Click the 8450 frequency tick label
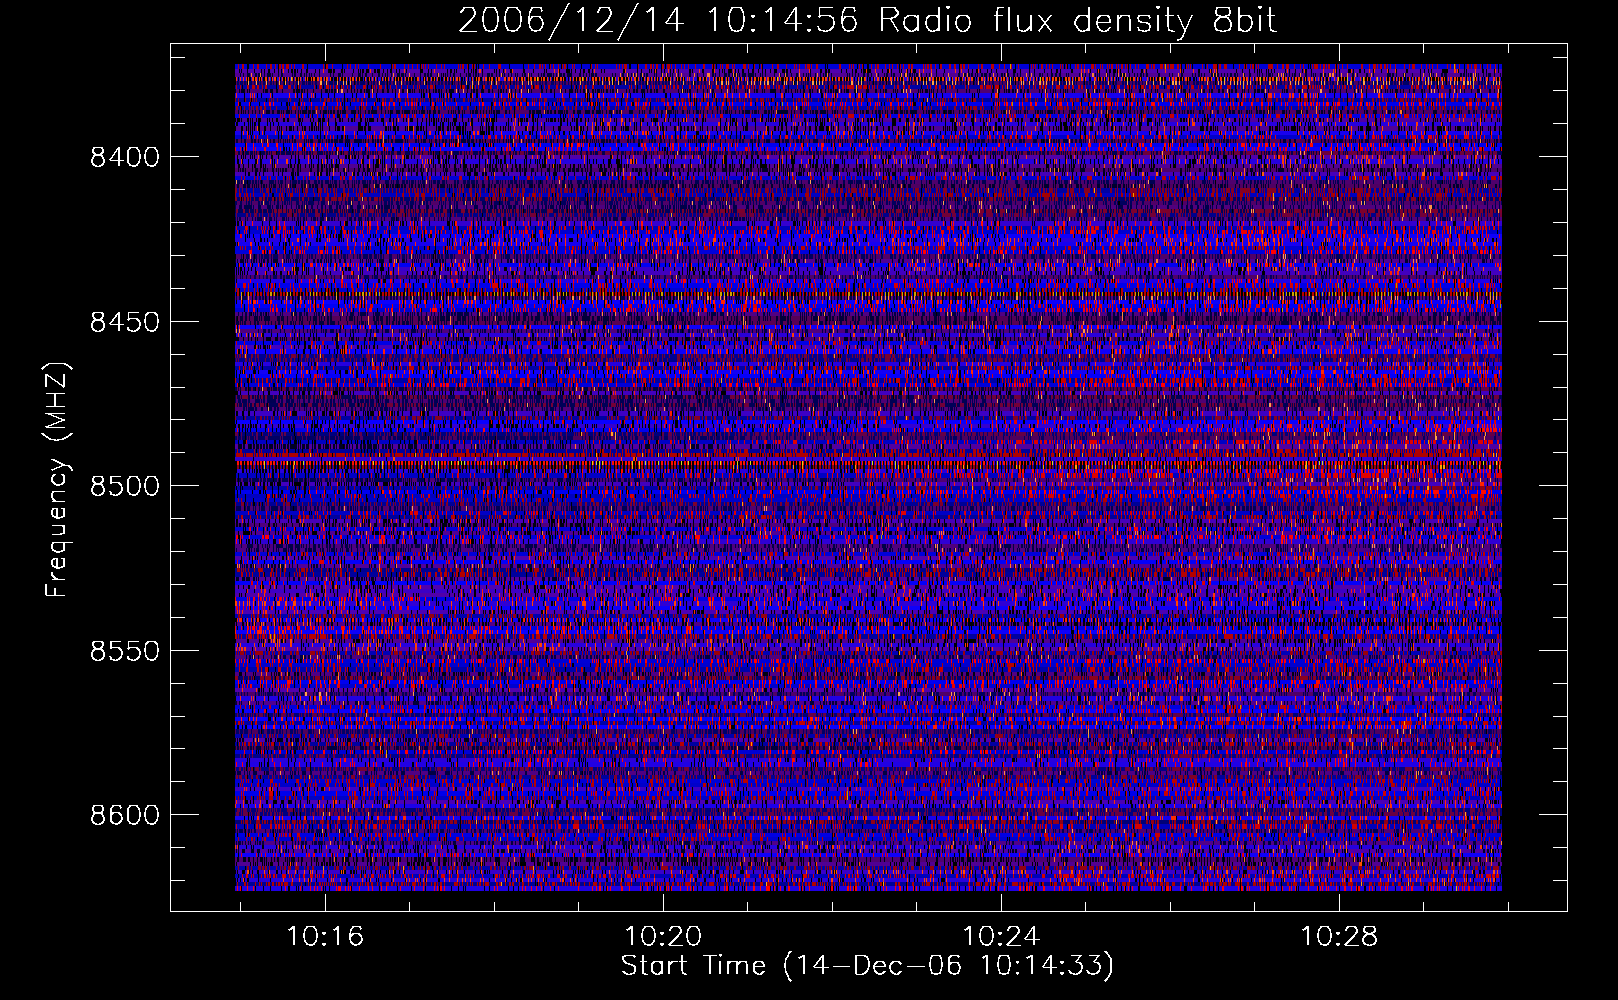This screenshot has height=1000, width=1618. tap(125, 322)
